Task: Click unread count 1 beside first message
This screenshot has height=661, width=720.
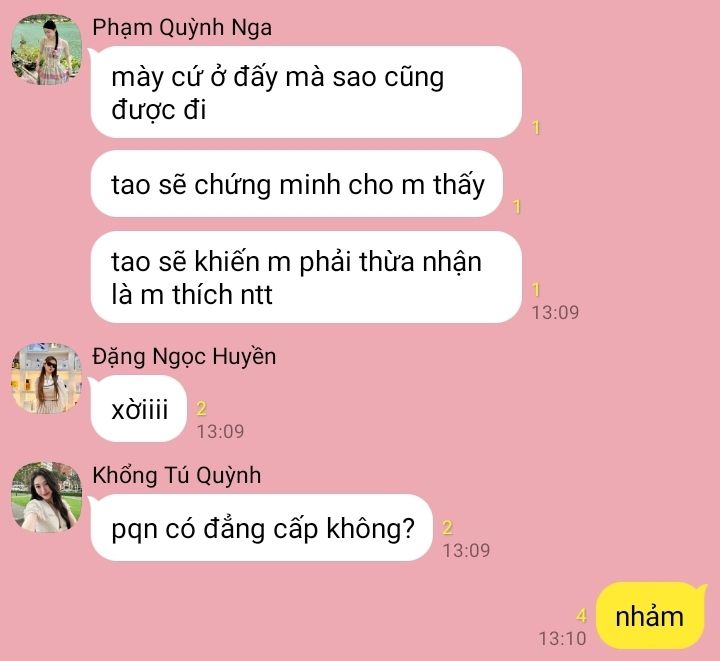Action: pos(536,128)
